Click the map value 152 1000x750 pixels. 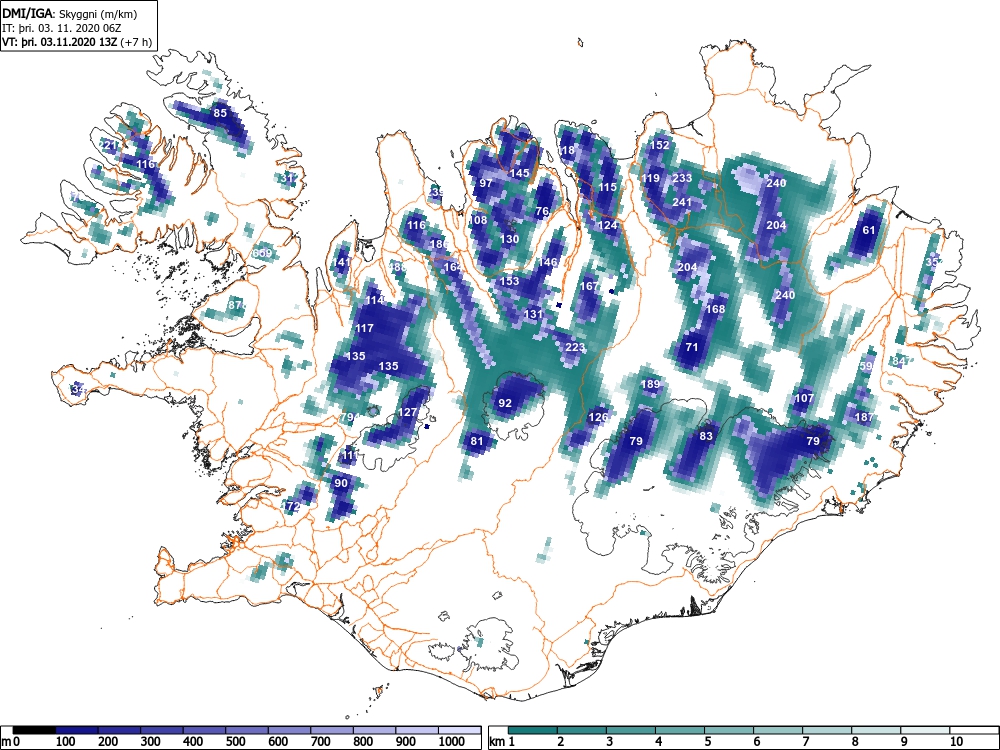tap(659, 145)
